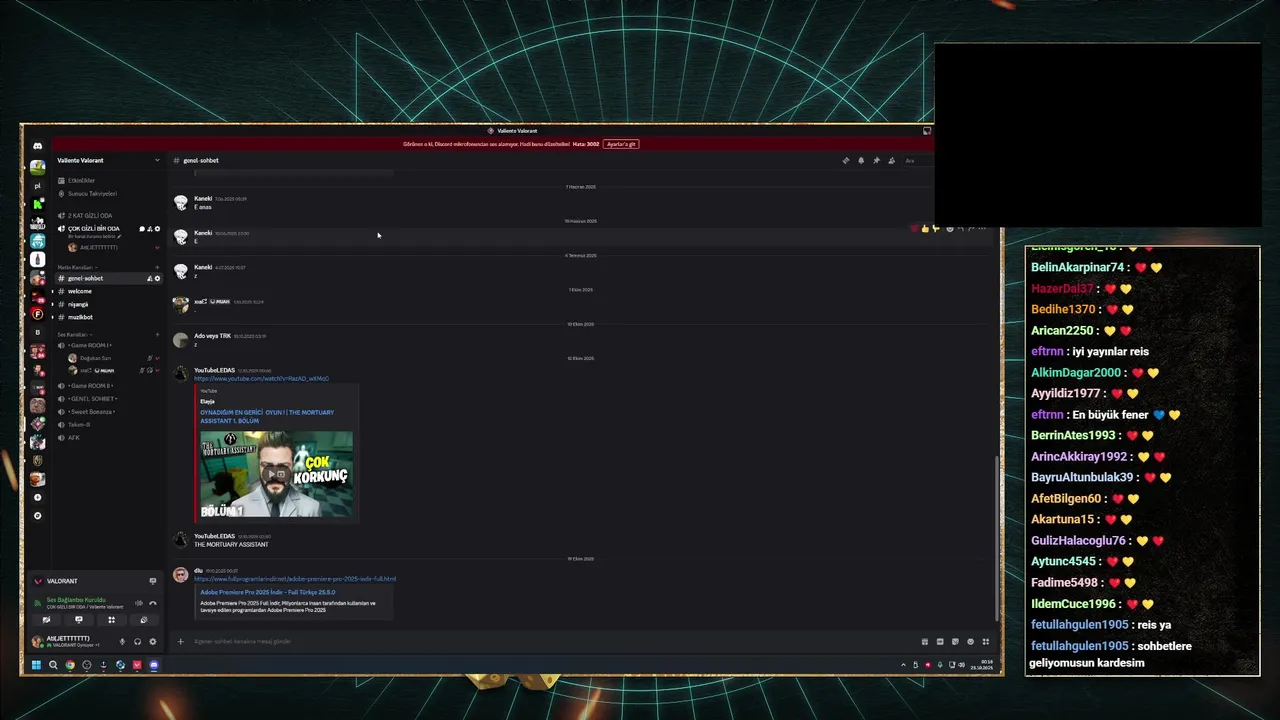Join 2 KAT GİZLİ ODA voice channel
This screenshot has height=720, width=1280.
(x=108, y=215)
